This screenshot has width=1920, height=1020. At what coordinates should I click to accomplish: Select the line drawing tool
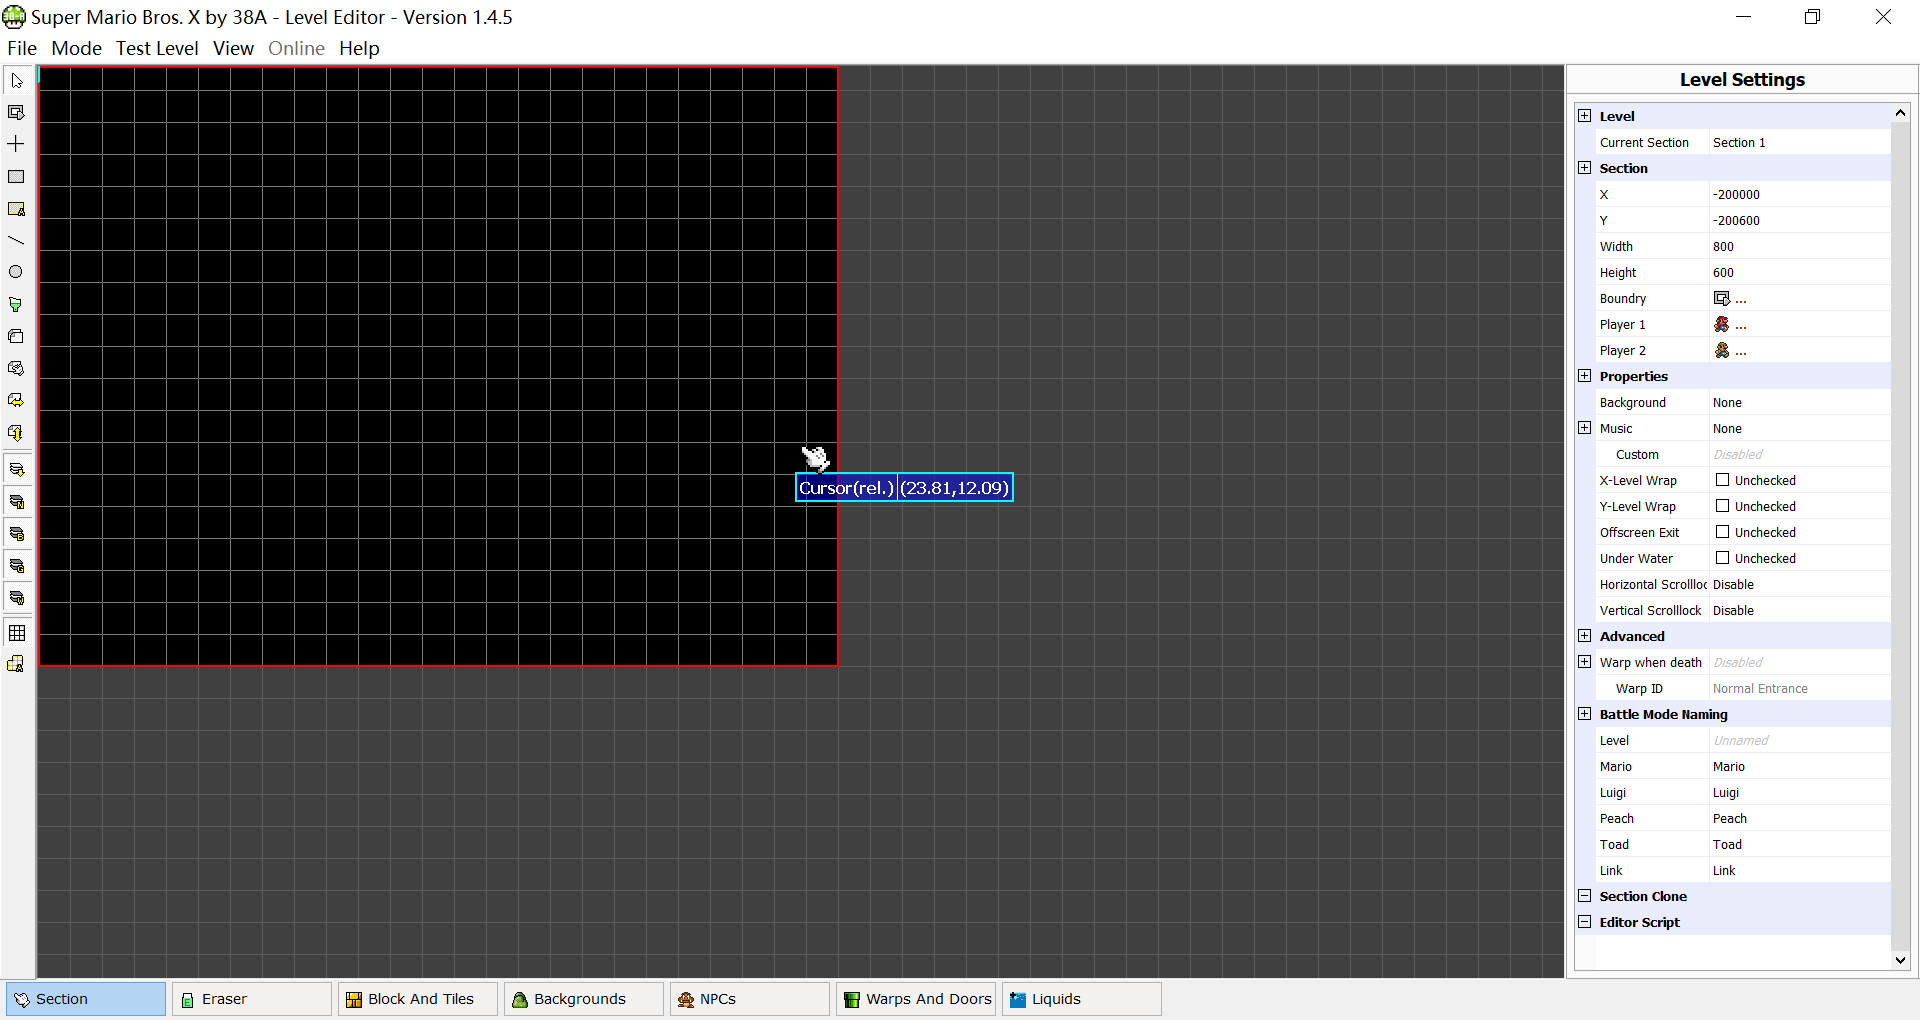click(17, 241)
